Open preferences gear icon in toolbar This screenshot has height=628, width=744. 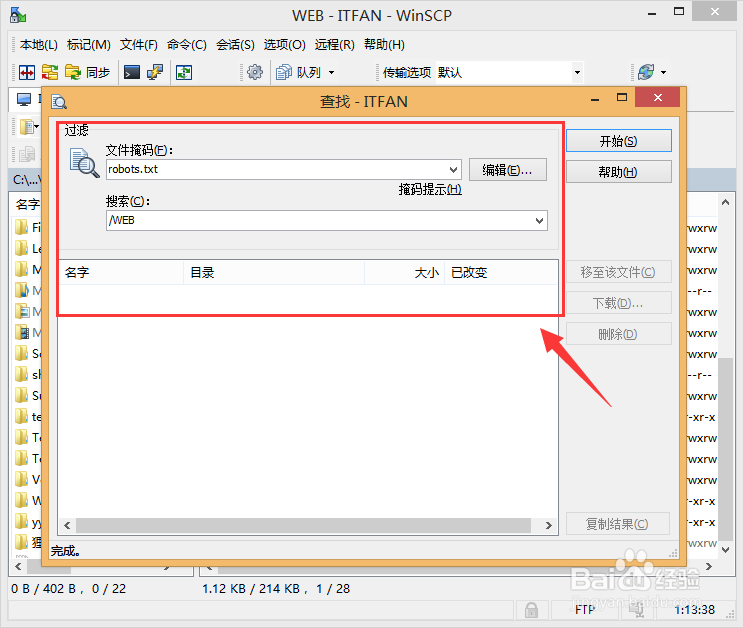255,73
